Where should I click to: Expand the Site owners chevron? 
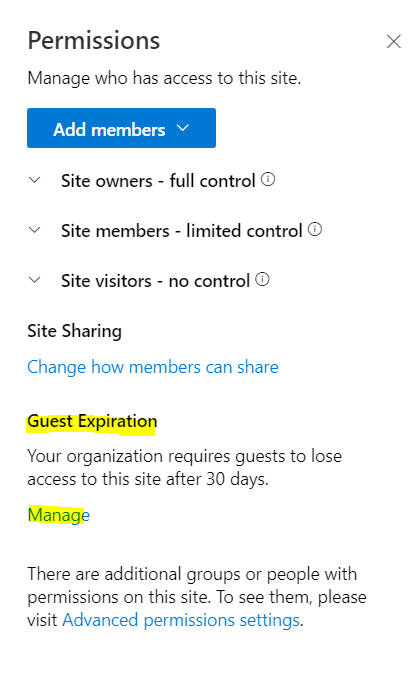coord(34,180)
